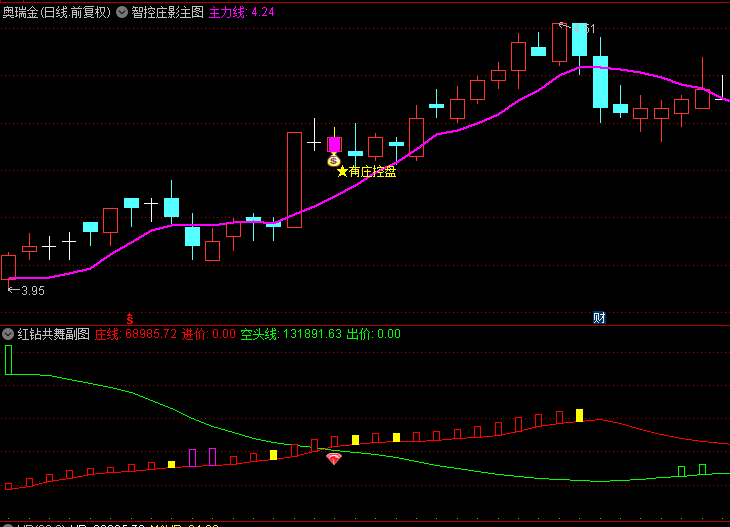Viewport: 730px width, 527px height.
Task: Click the 有庄控盘 signal label
Action: click(372, 172)
